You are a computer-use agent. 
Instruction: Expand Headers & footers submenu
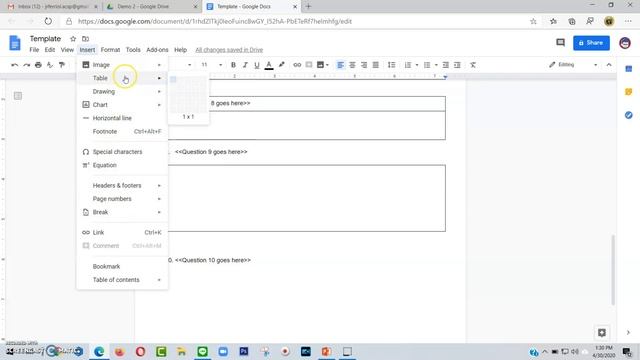click(x=122, y=185)
